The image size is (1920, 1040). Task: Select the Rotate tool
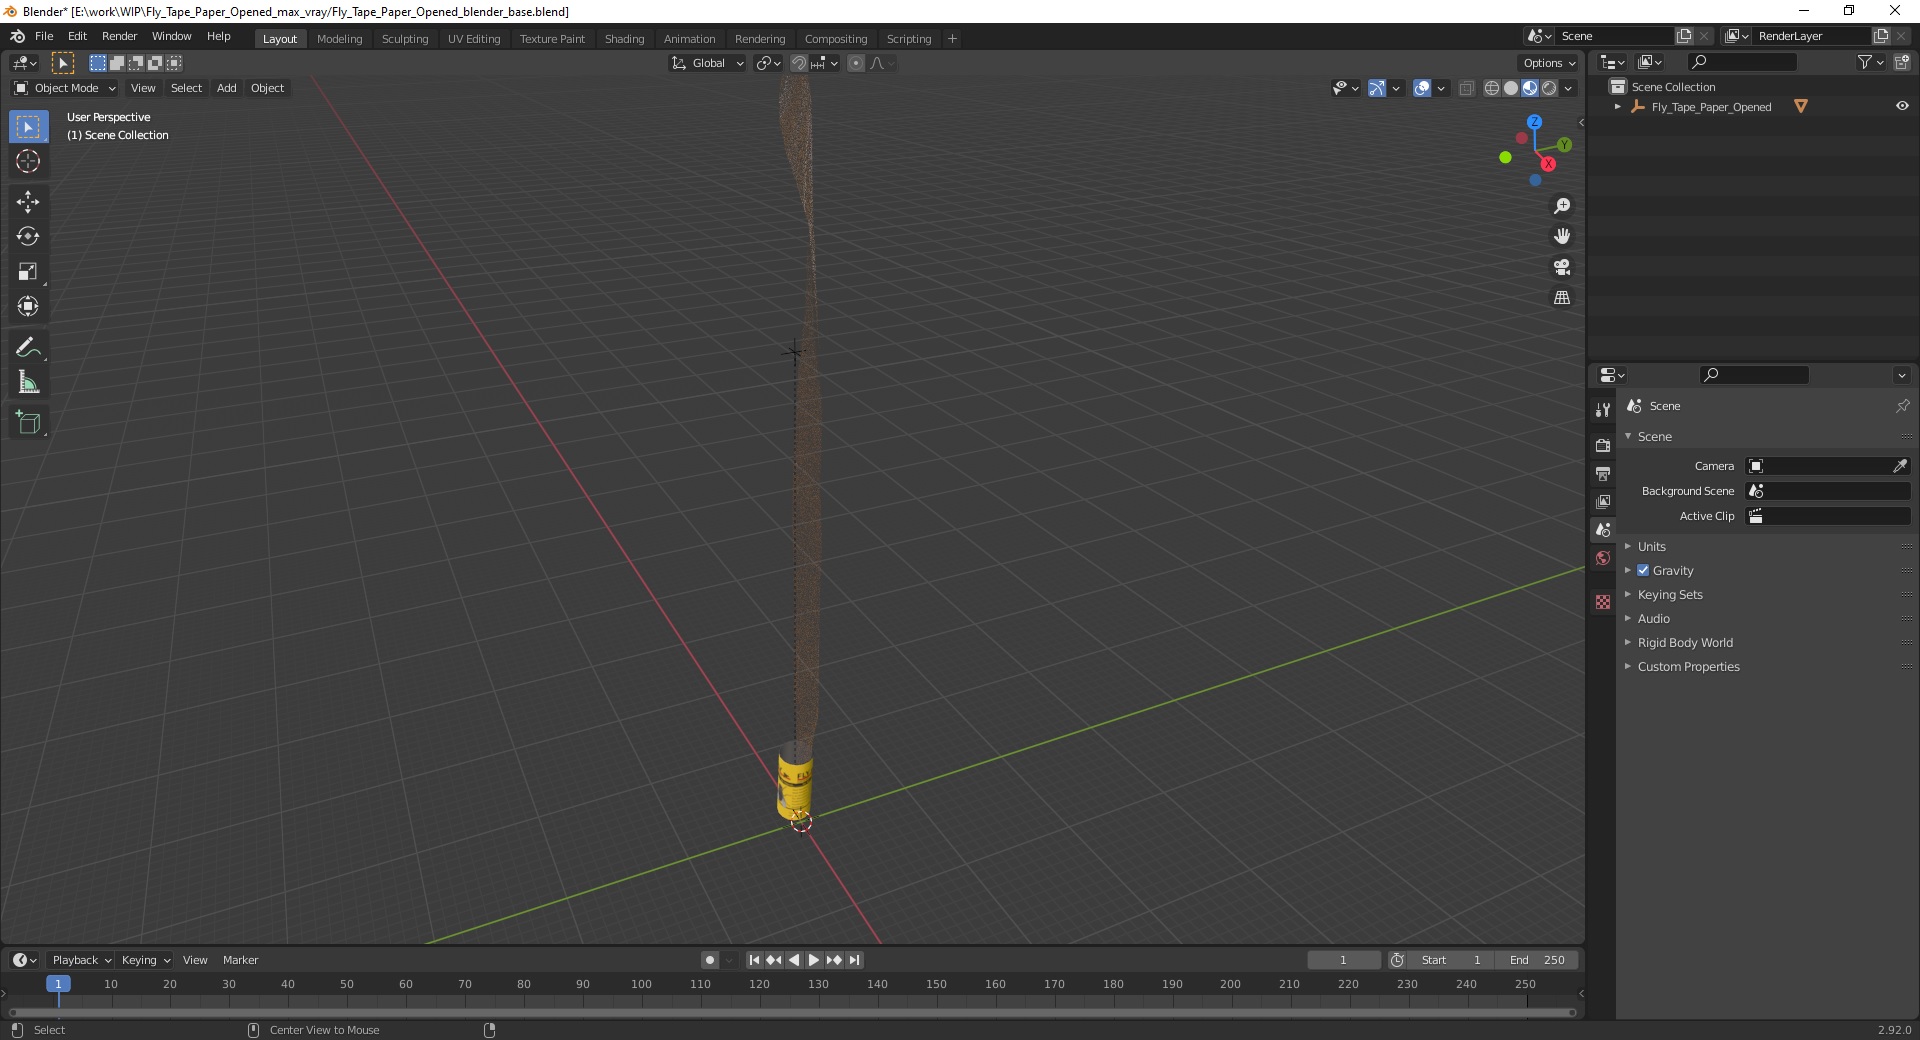[x=28, y=237]
